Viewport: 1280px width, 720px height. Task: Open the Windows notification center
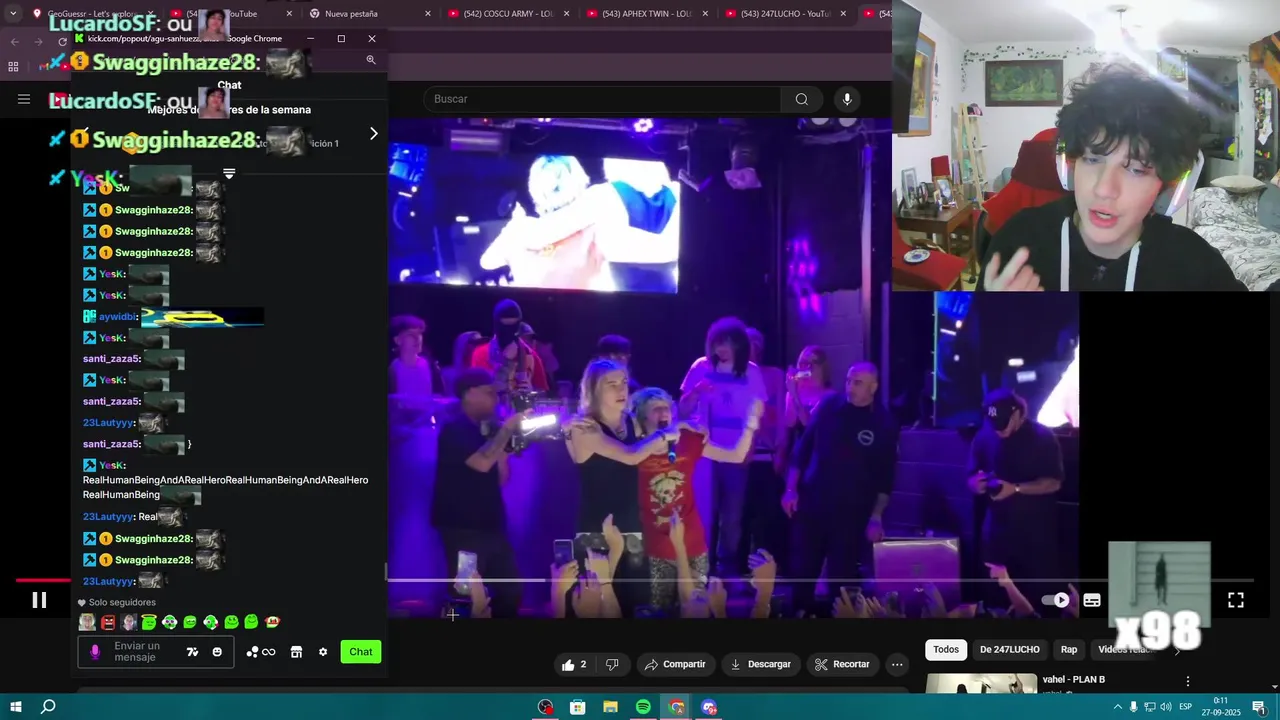click(x=1258, y=707)
